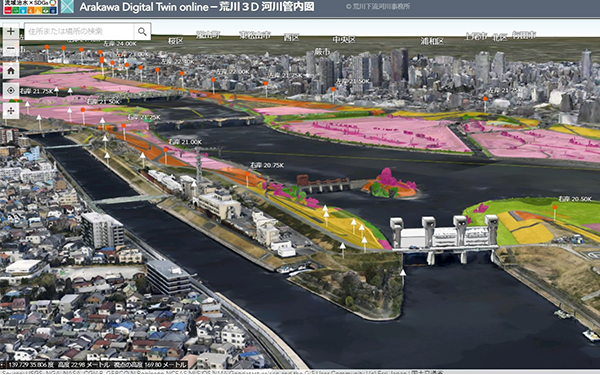Screen dimensions: 600x375
Task: Toggle the pan/rotate navigation arrows icon
Action: point(11,111)
